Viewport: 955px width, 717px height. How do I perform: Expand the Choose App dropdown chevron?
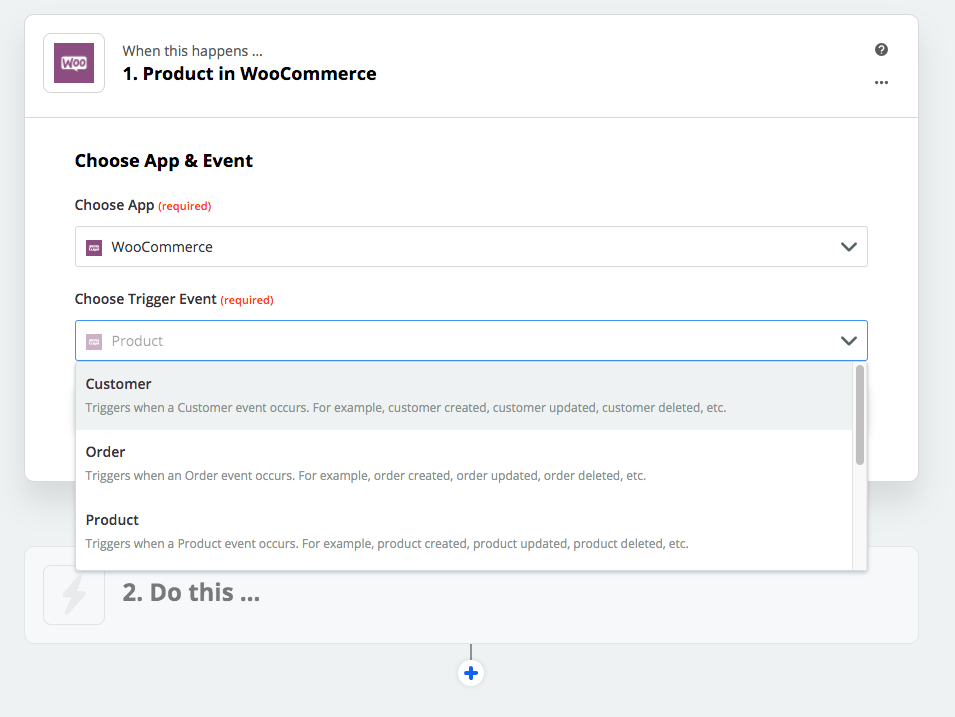pyautogui.click(x=848, y=247)
